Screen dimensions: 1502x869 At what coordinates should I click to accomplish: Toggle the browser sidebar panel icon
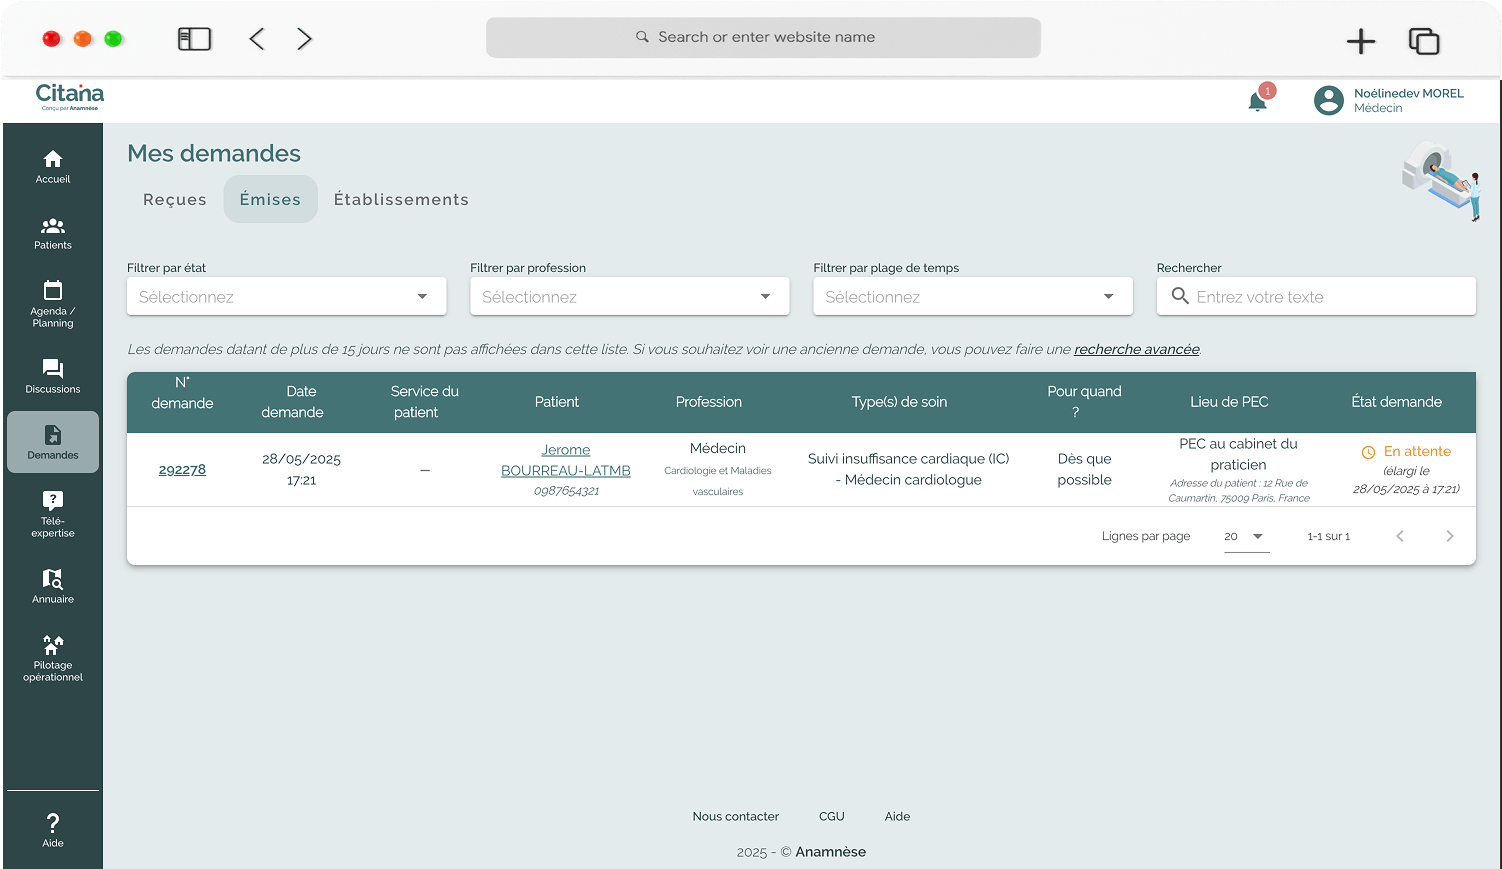[x=194, y=39]
